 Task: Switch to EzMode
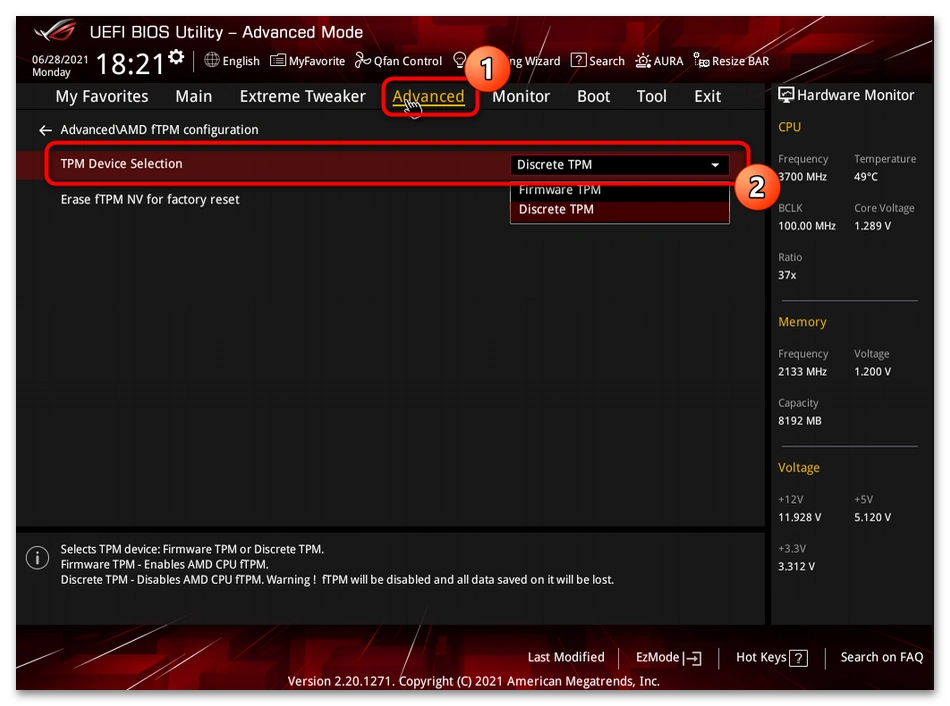(668, 657)
